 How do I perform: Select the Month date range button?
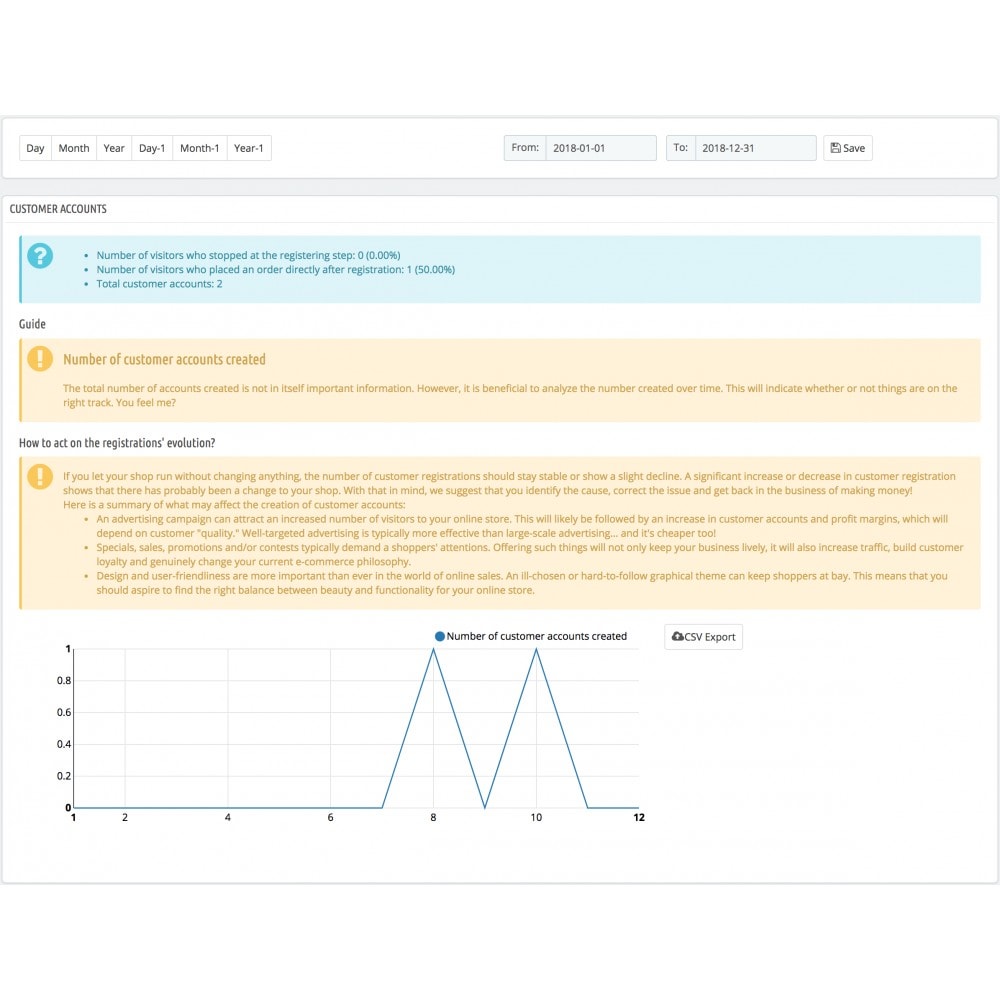tap(74, 148)
